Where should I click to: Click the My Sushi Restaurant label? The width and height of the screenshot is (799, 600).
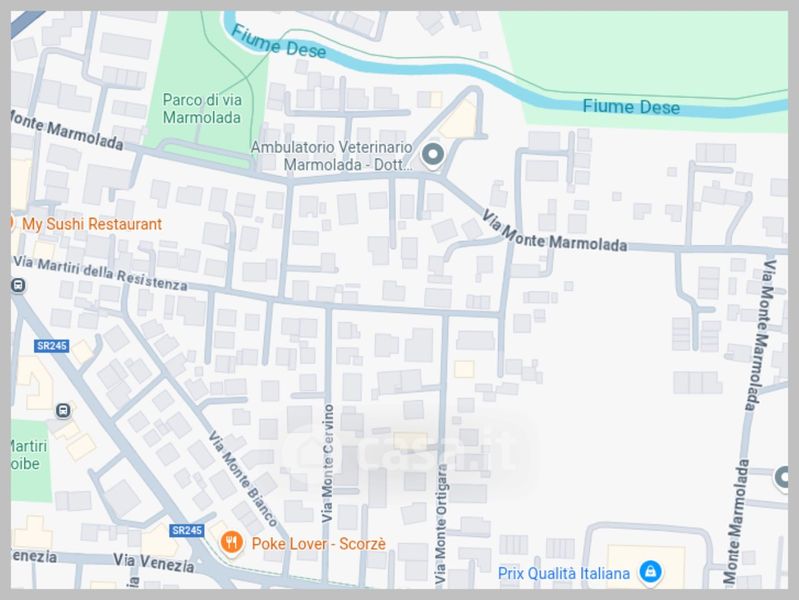[x=92, y=224]
